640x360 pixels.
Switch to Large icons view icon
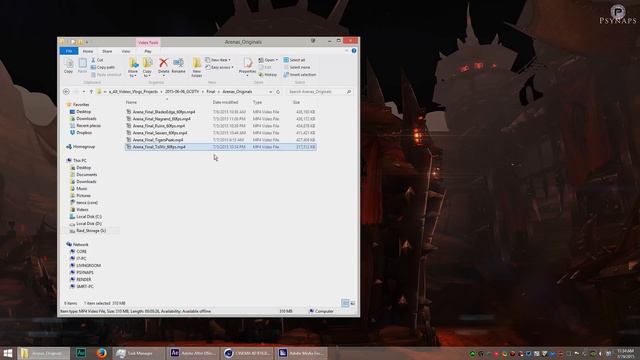pyautogui.click(x=353, y=303)
